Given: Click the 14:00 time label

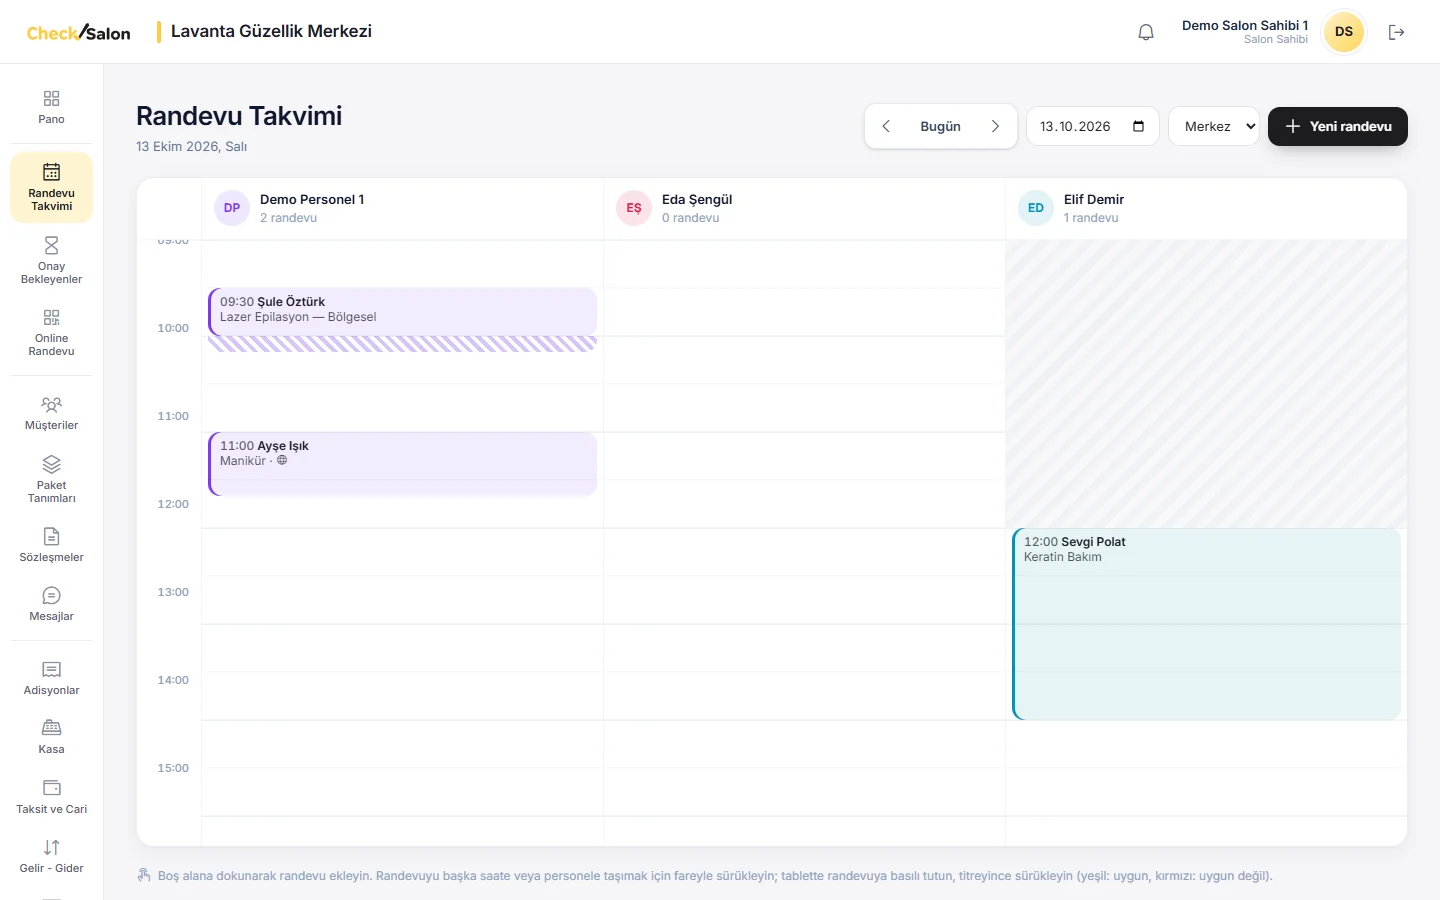Looking at the screenshot, I should point(173,680).
